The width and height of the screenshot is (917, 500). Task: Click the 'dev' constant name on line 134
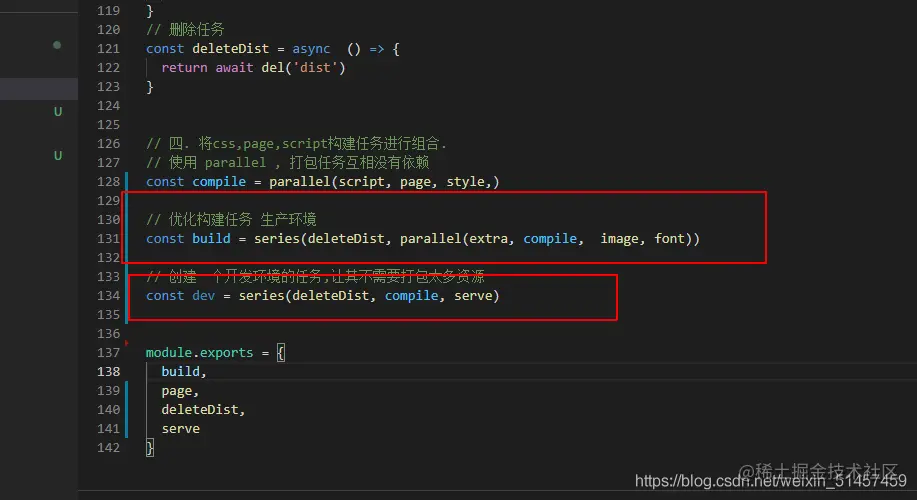(204, 295)
